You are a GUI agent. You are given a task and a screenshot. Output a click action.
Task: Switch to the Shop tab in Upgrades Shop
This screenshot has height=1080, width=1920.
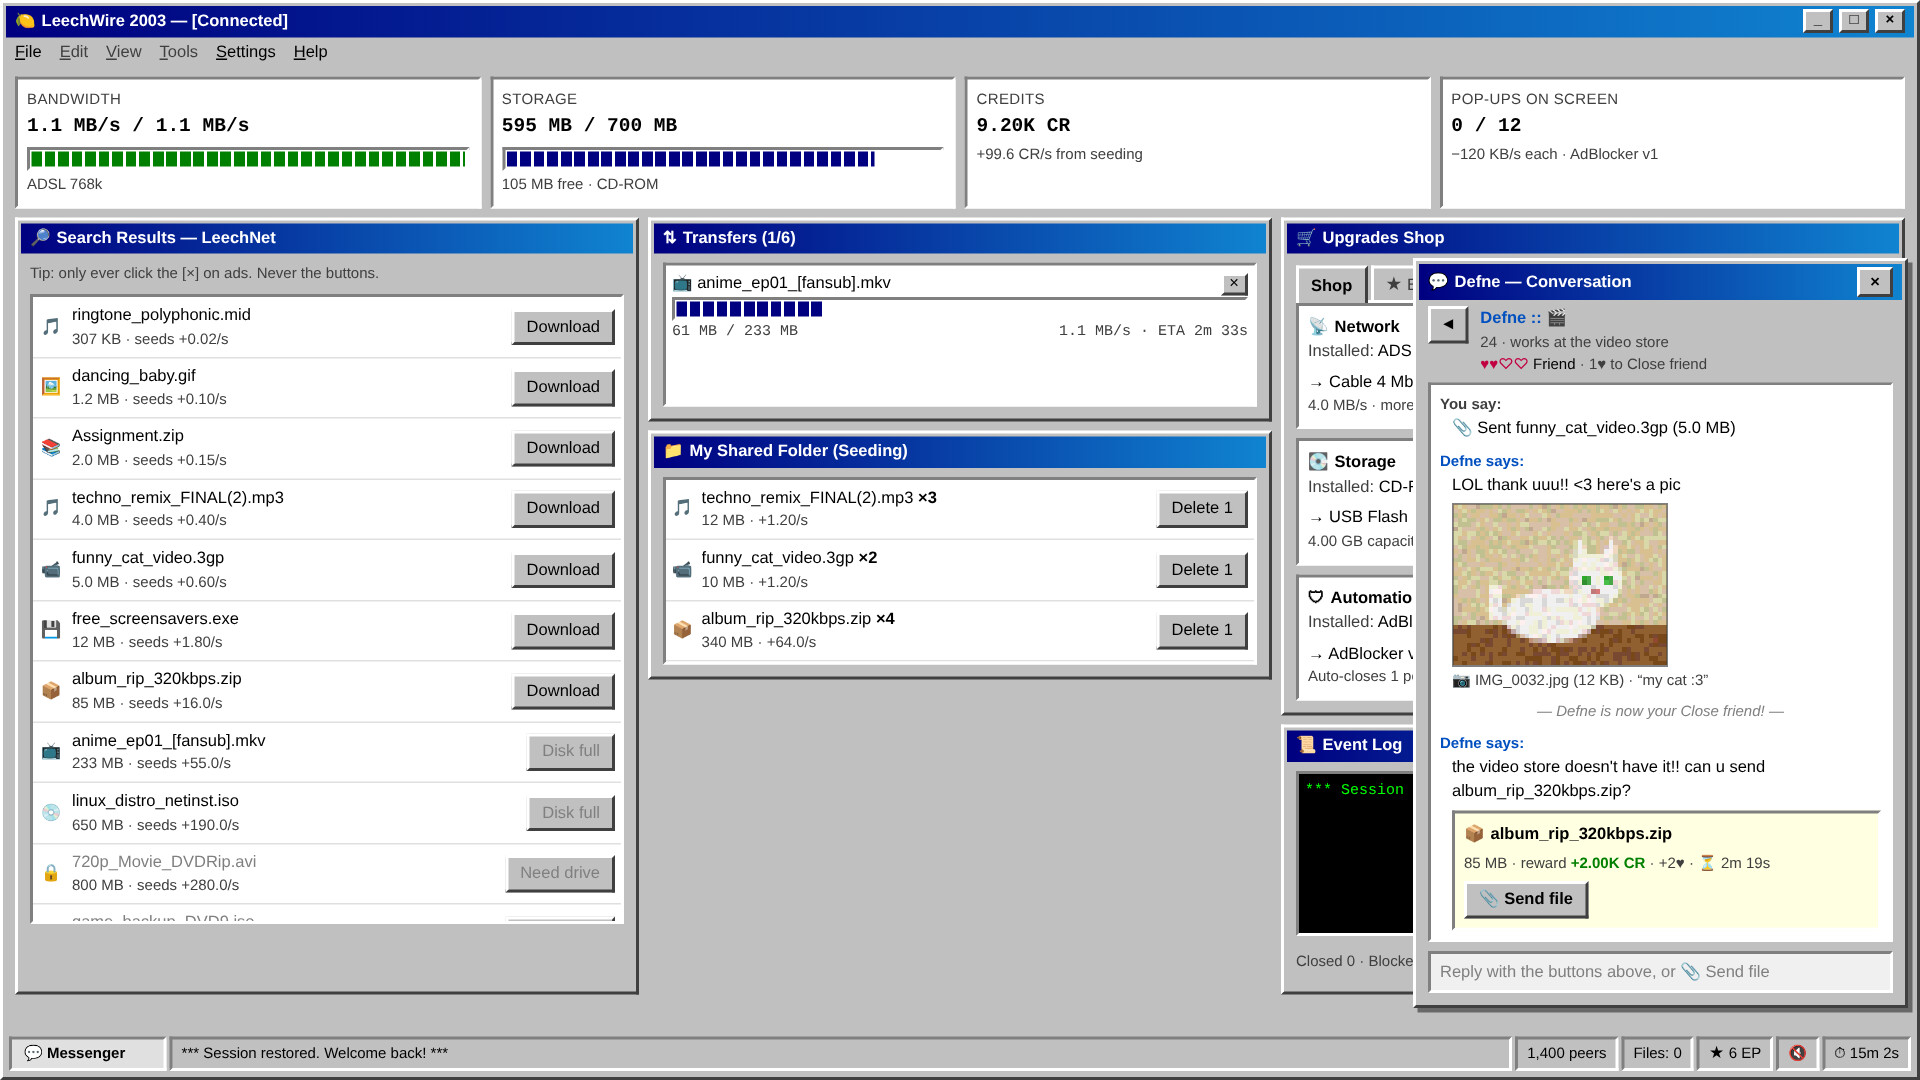(1331, 286)
